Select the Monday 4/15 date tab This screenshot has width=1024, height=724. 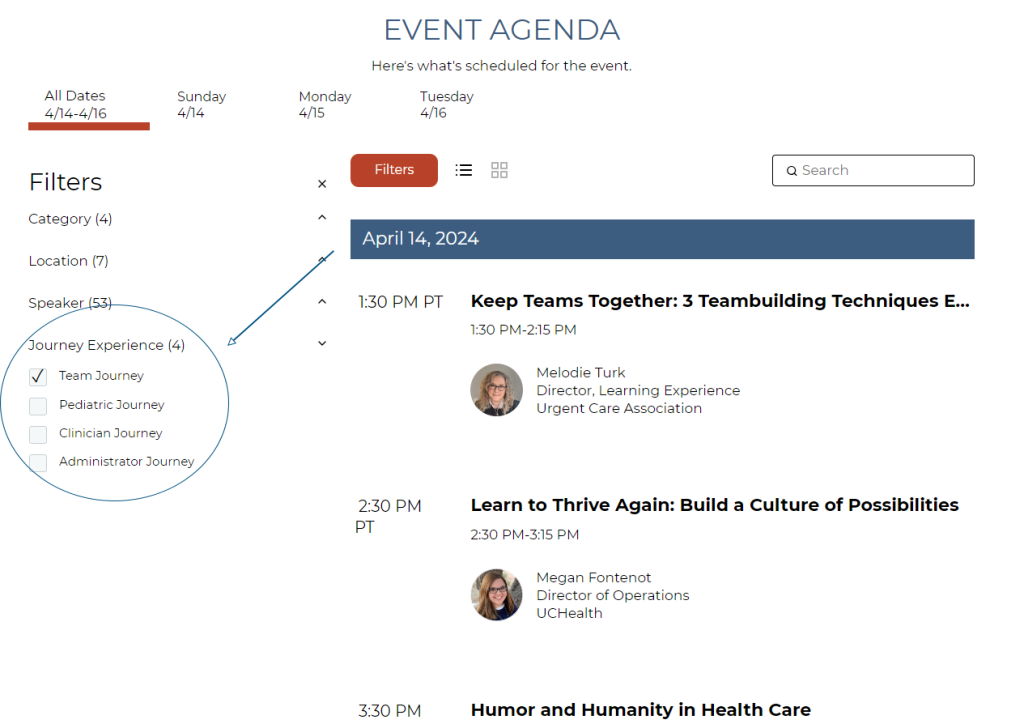[324, 105]
